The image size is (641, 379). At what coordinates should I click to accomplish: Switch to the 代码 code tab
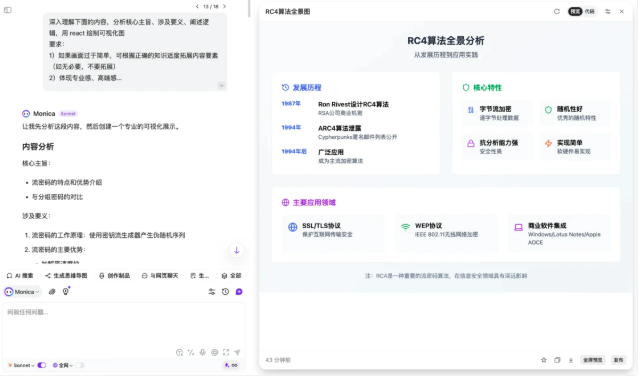pos(589,11)
